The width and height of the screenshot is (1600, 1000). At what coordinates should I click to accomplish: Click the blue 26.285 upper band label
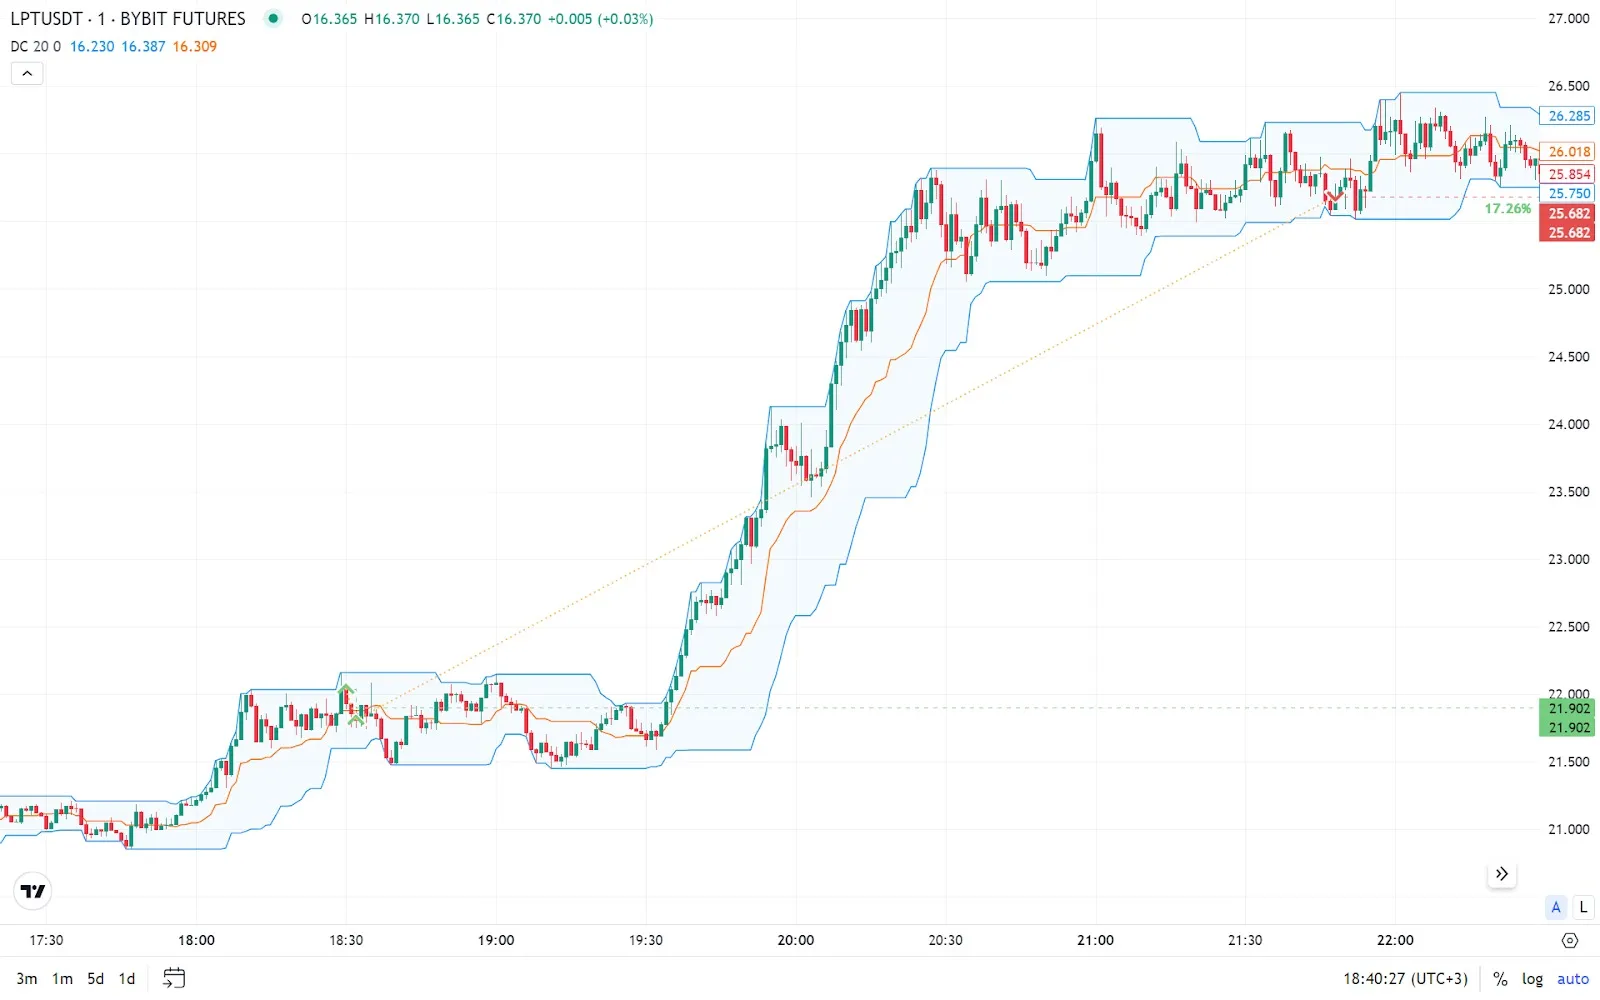[x=1567, y=116]
